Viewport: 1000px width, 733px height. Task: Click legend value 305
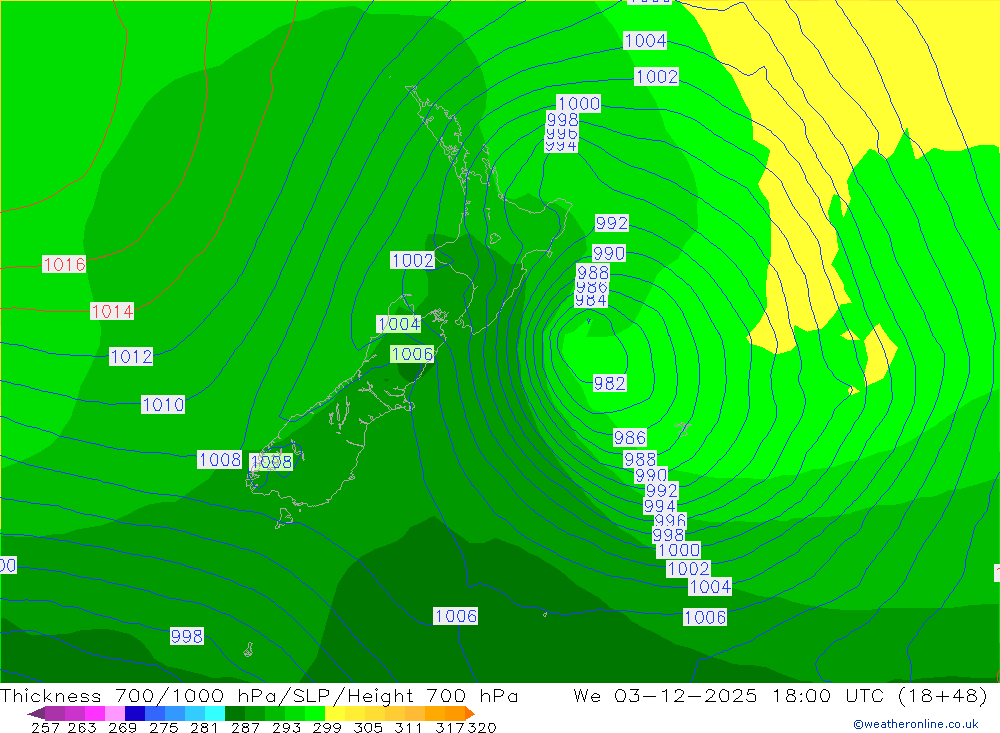[367, 727]
